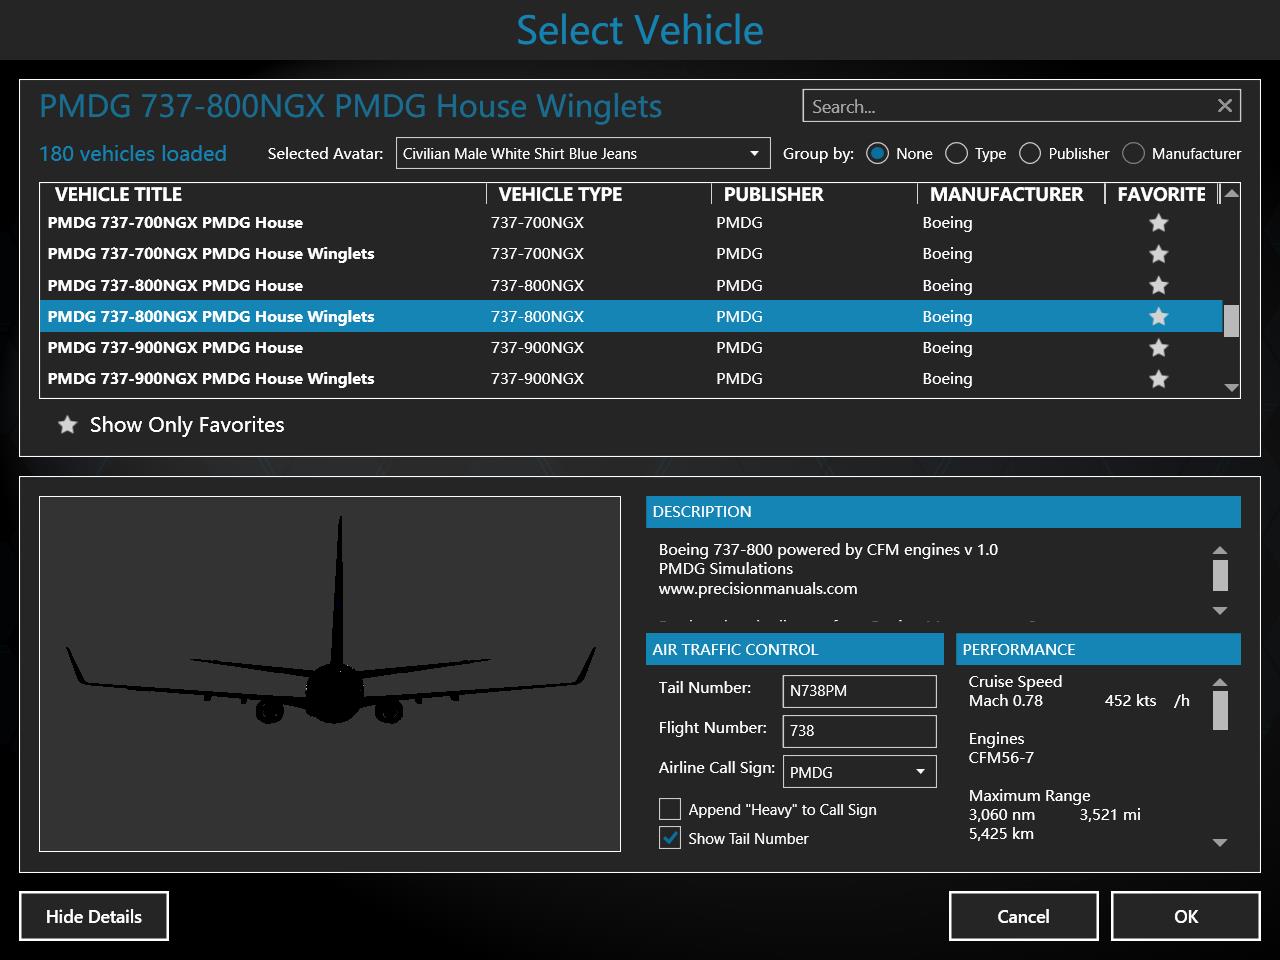Click Mach 0.78 cruise speed value
The height and width of the screenshot is (960, 1280).
pos(1005,701)
